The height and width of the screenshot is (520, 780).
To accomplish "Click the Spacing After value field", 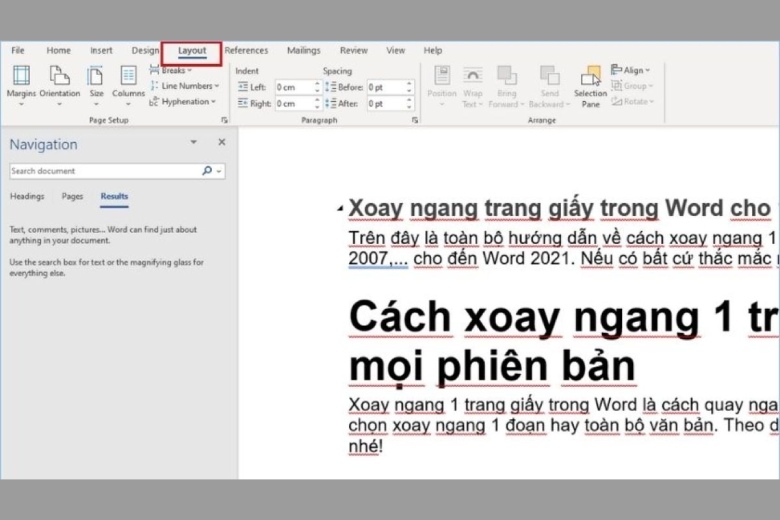I will coord(386,104).
